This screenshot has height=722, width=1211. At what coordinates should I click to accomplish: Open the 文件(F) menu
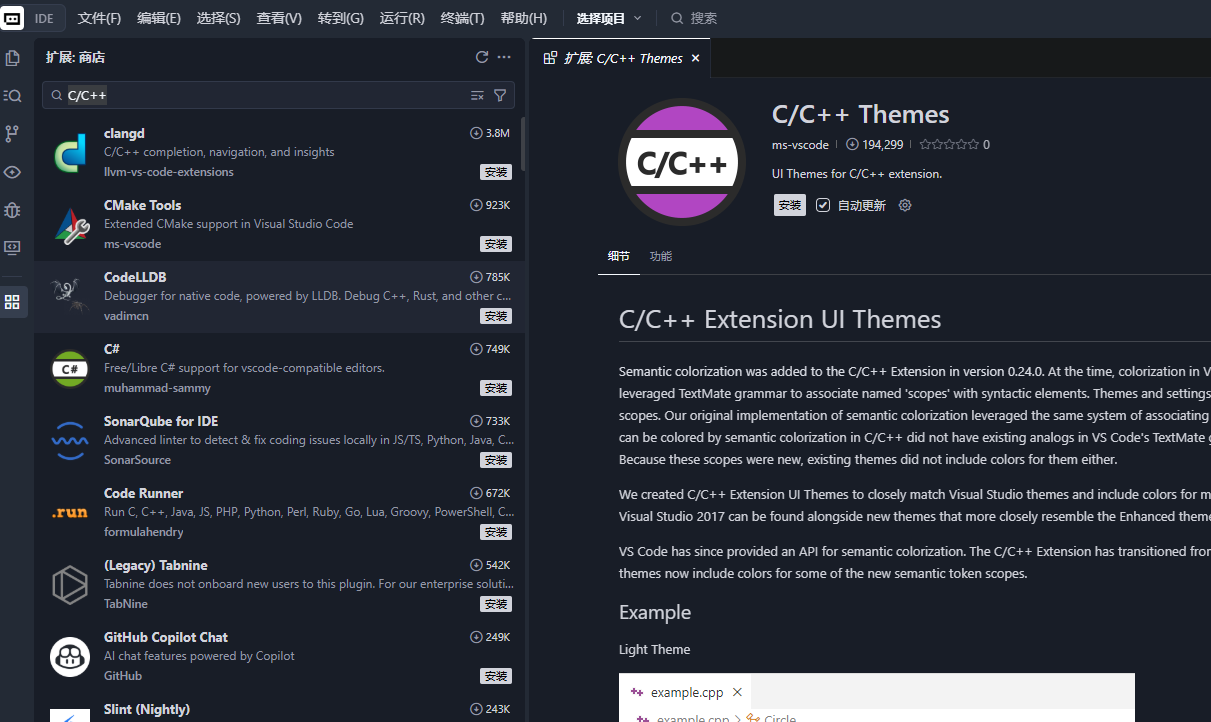click(99, 18)
